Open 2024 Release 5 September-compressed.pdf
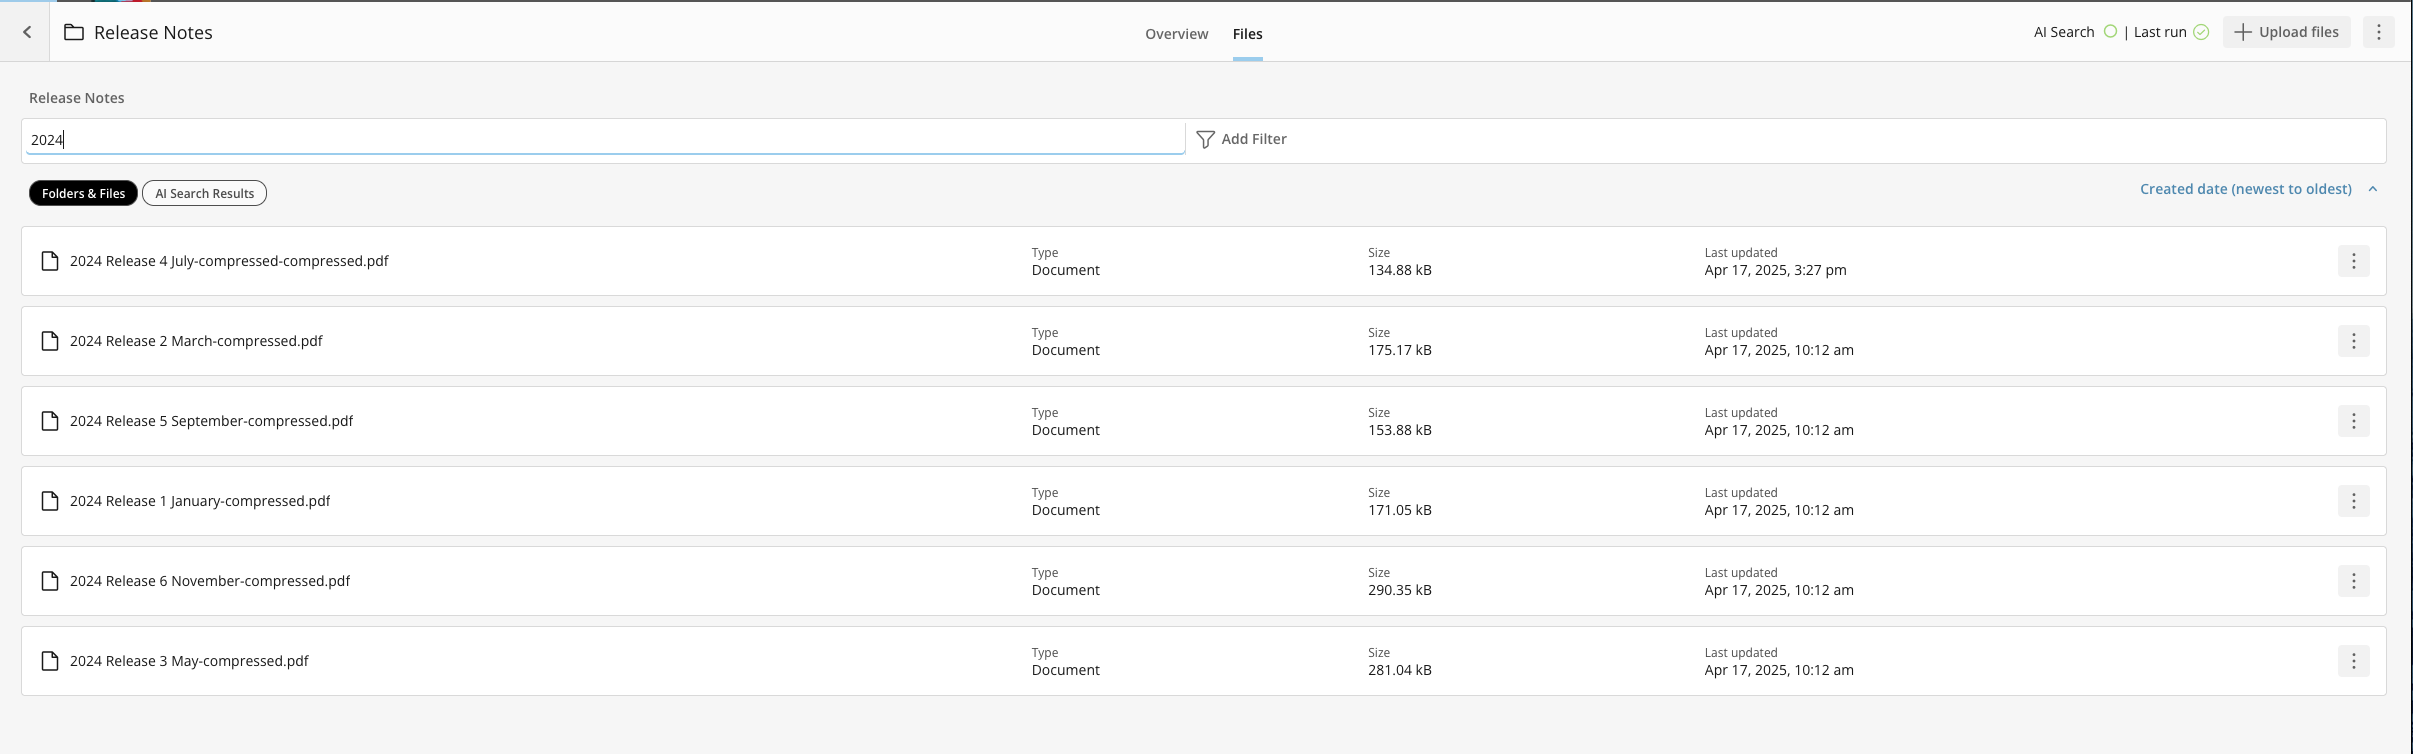 pyautogui.click(x=211, y=421)
